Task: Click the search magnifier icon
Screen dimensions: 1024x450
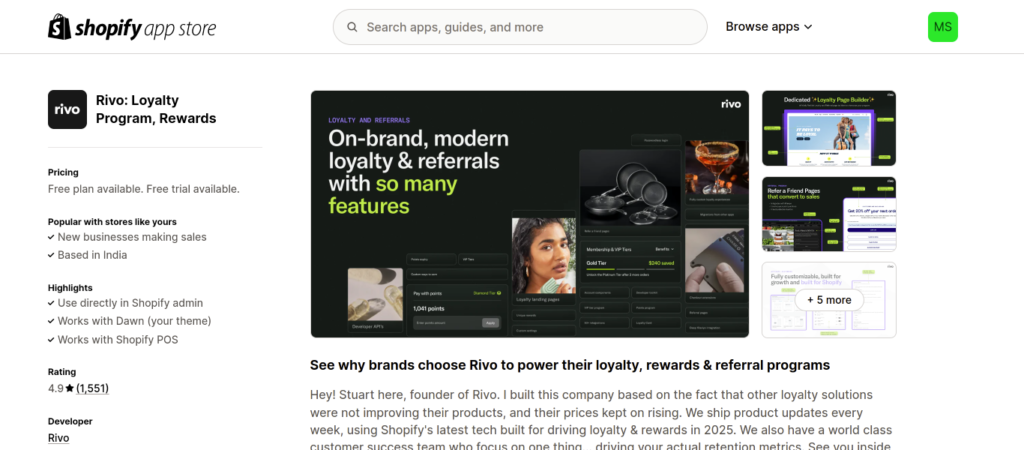Action: (x=352, y=27)
